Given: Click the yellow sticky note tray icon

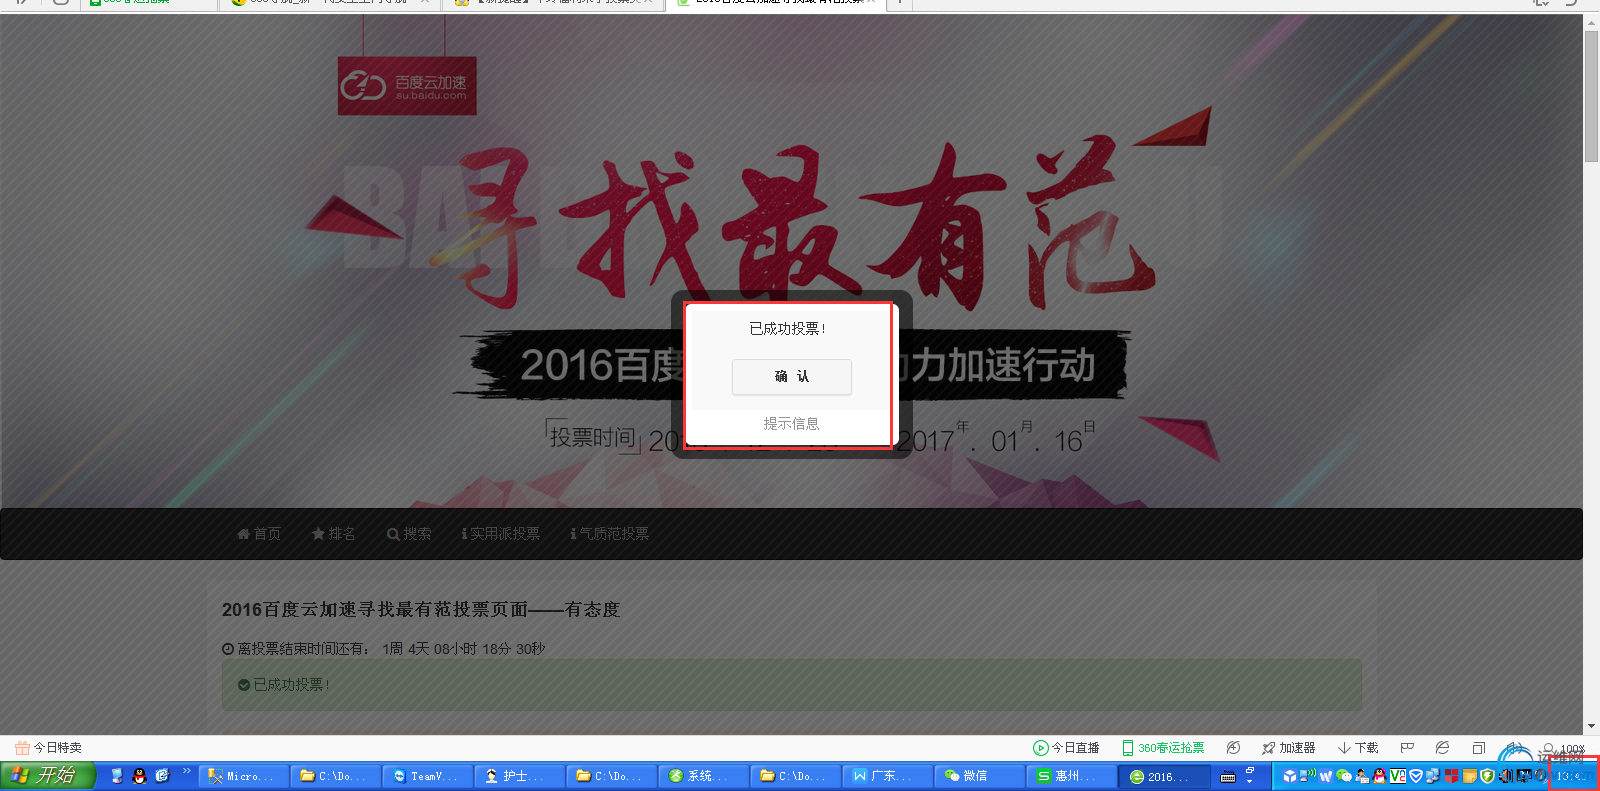Looking at the screenshot, I should 1469,776.
